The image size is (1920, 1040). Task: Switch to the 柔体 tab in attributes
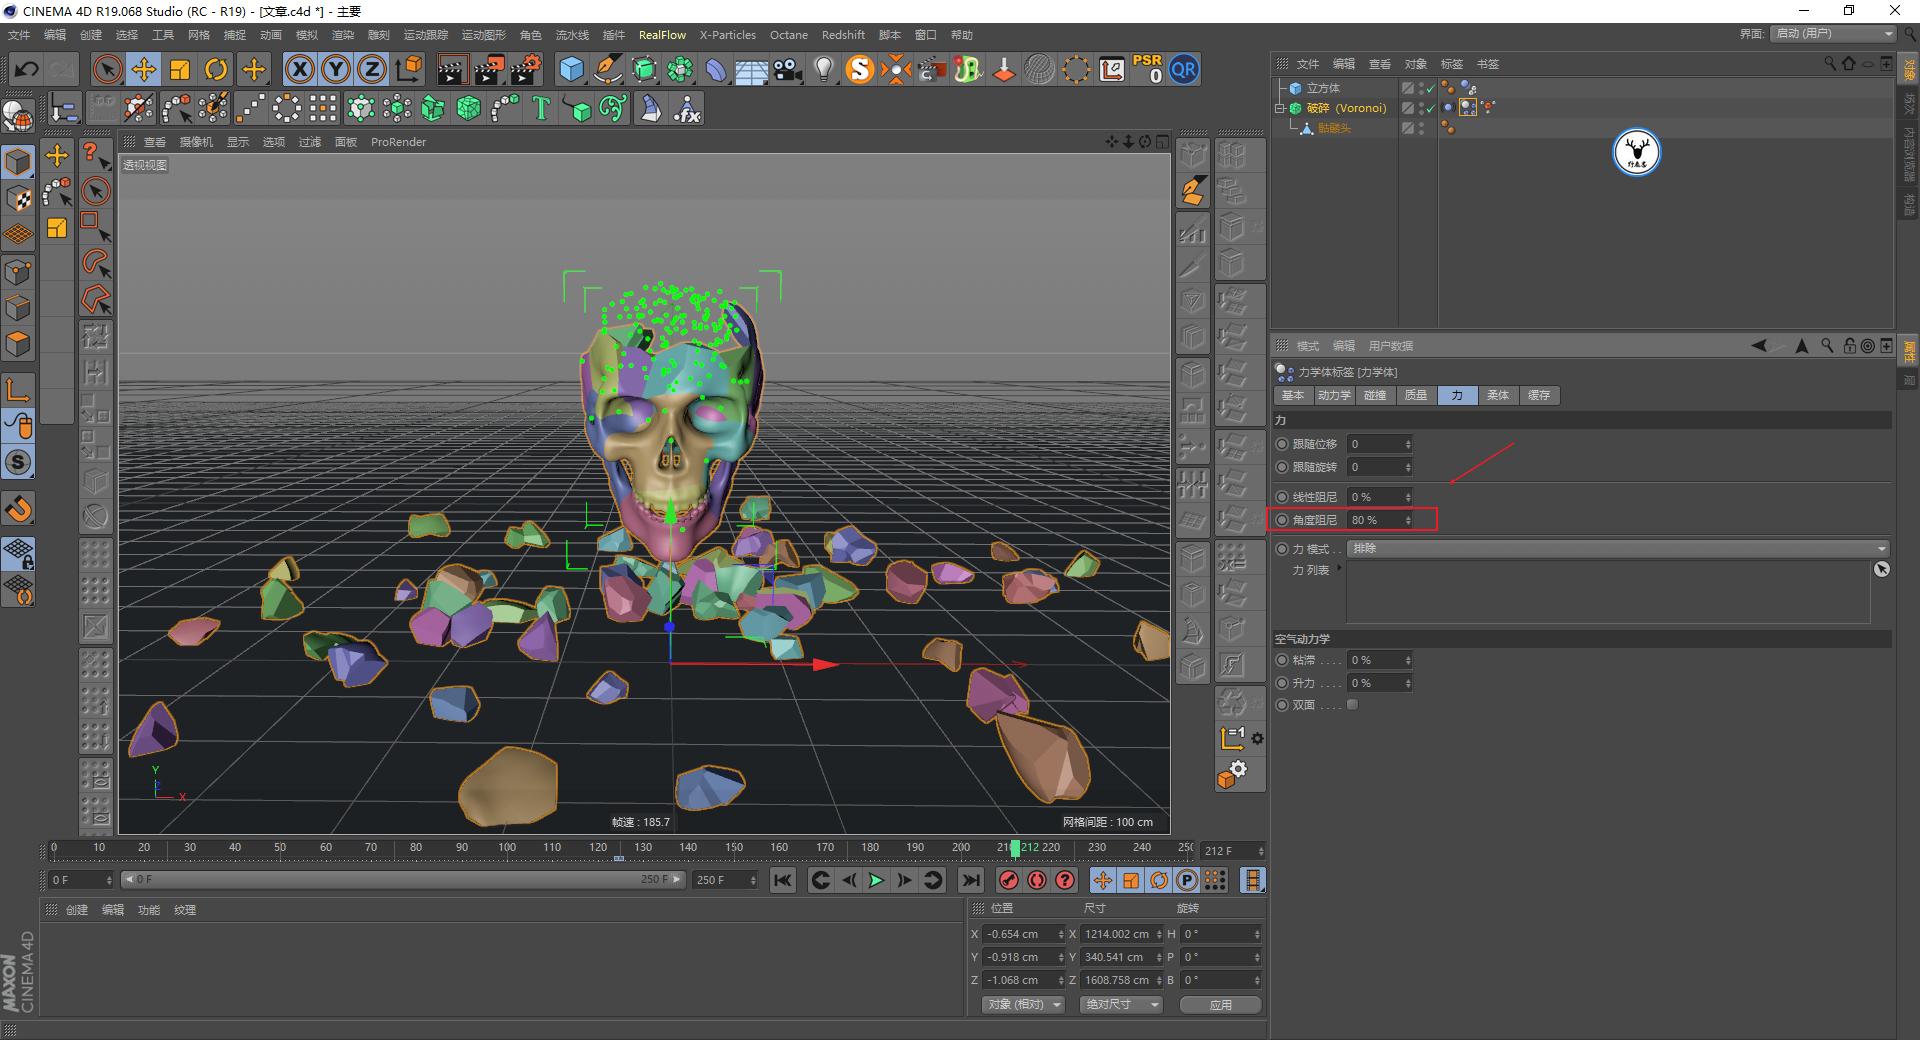(x=1498, y=395)
